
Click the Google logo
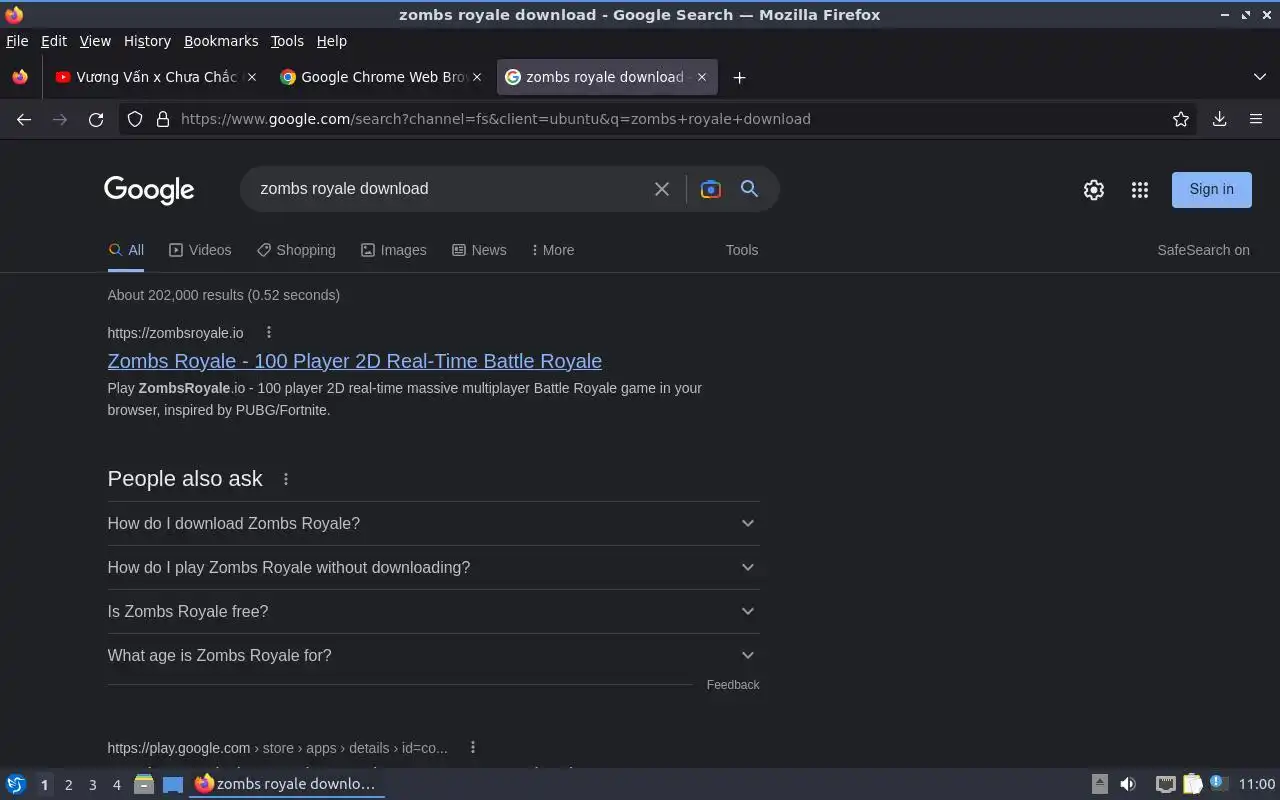[x=149, y=189]
